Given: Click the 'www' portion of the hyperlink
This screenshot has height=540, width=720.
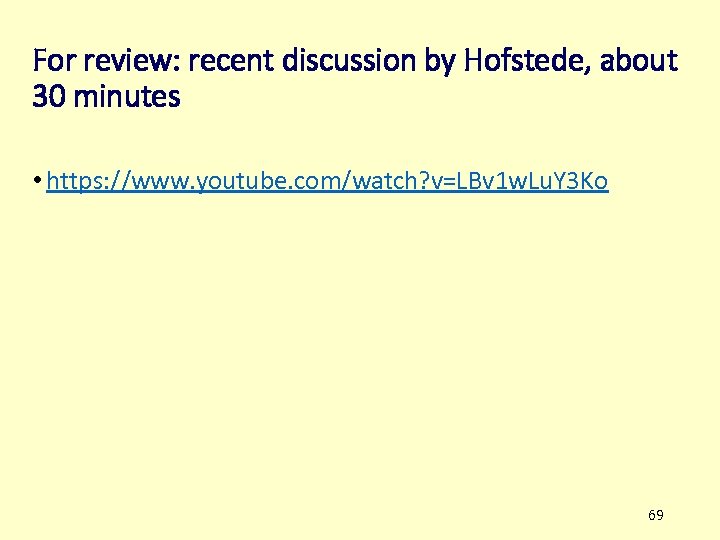Looking at the screenshot, I should [161, 183].
